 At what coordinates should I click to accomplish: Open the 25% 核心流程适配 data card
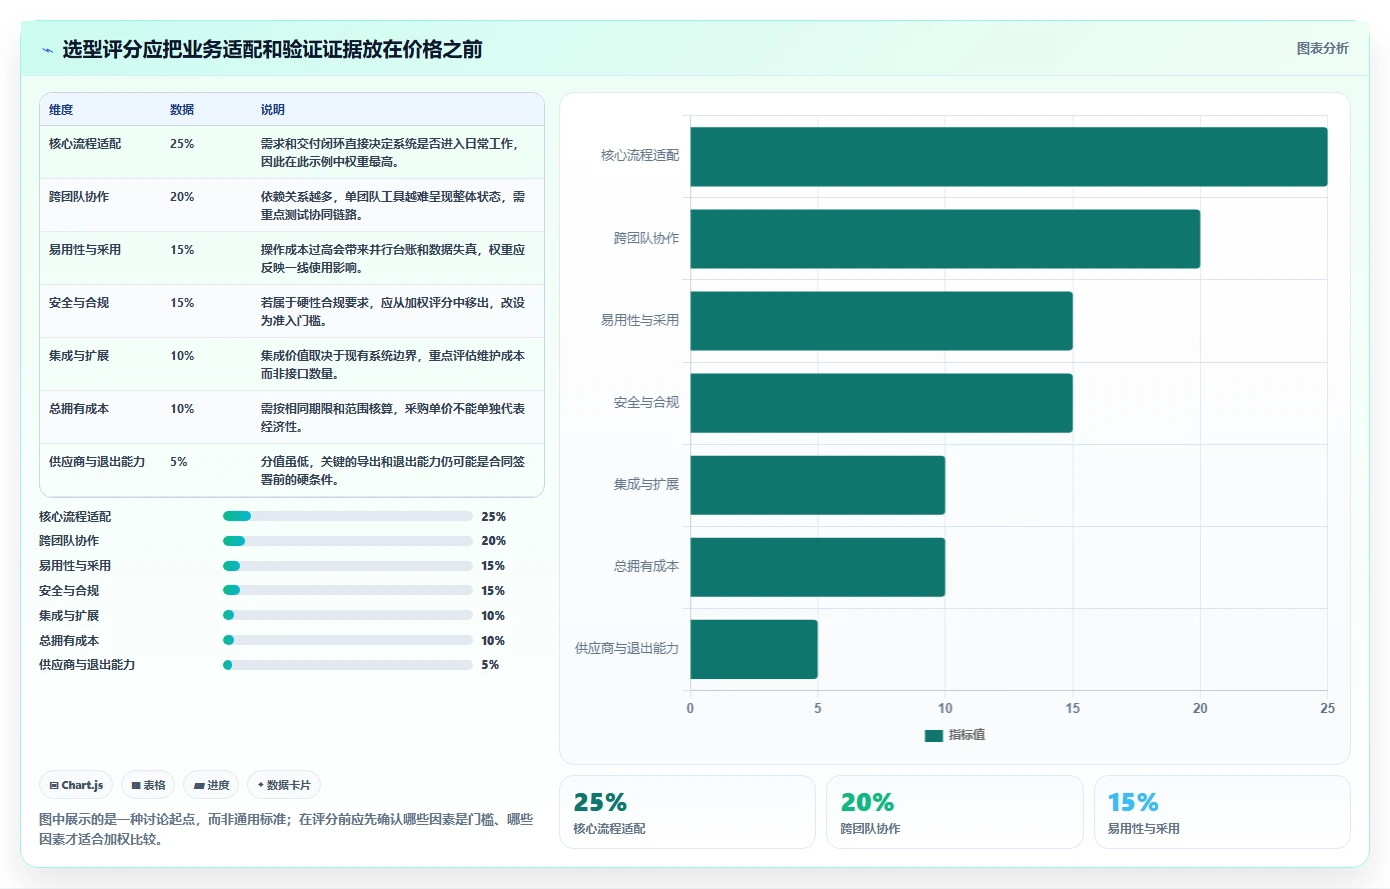(687, 812)
